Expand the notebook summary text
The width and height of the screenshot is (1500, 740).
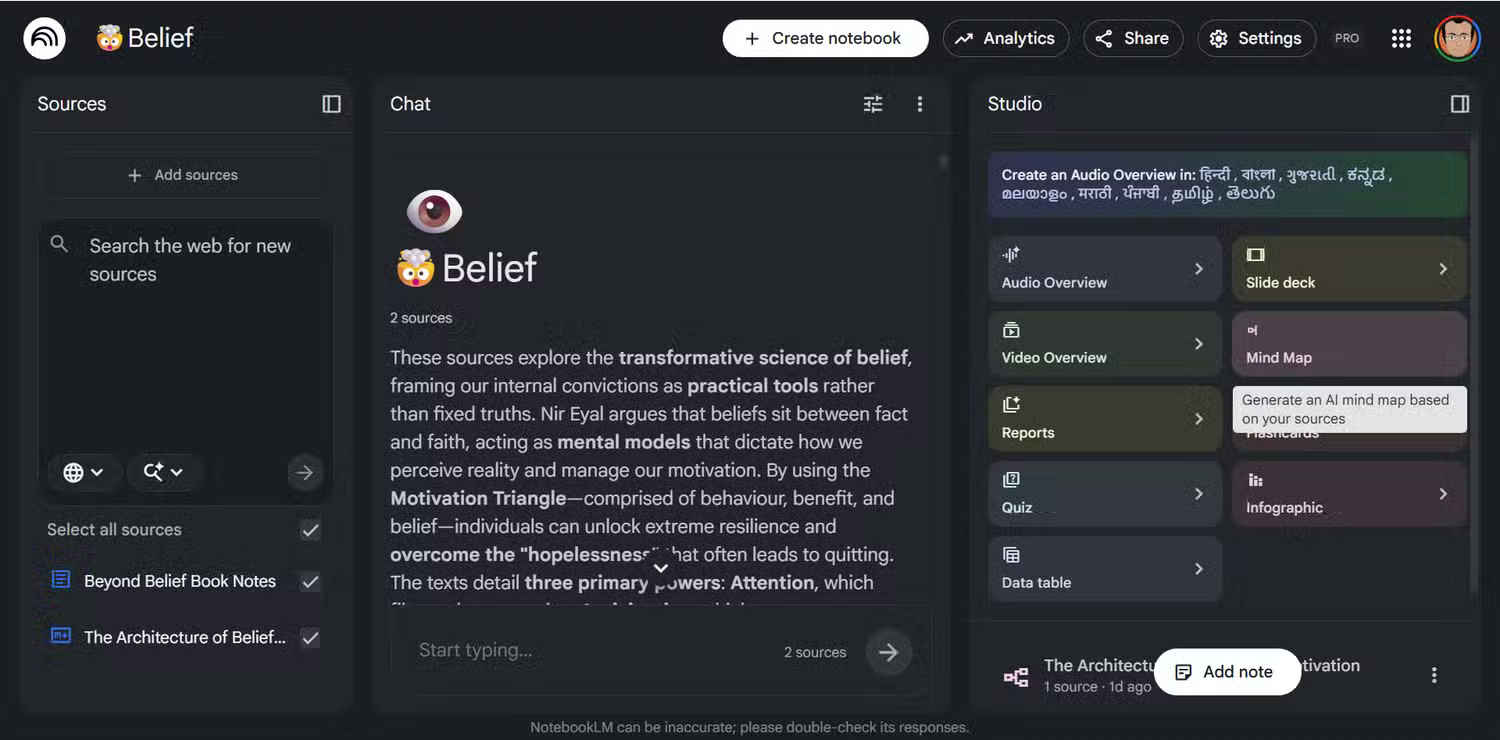tap(660, 568)
